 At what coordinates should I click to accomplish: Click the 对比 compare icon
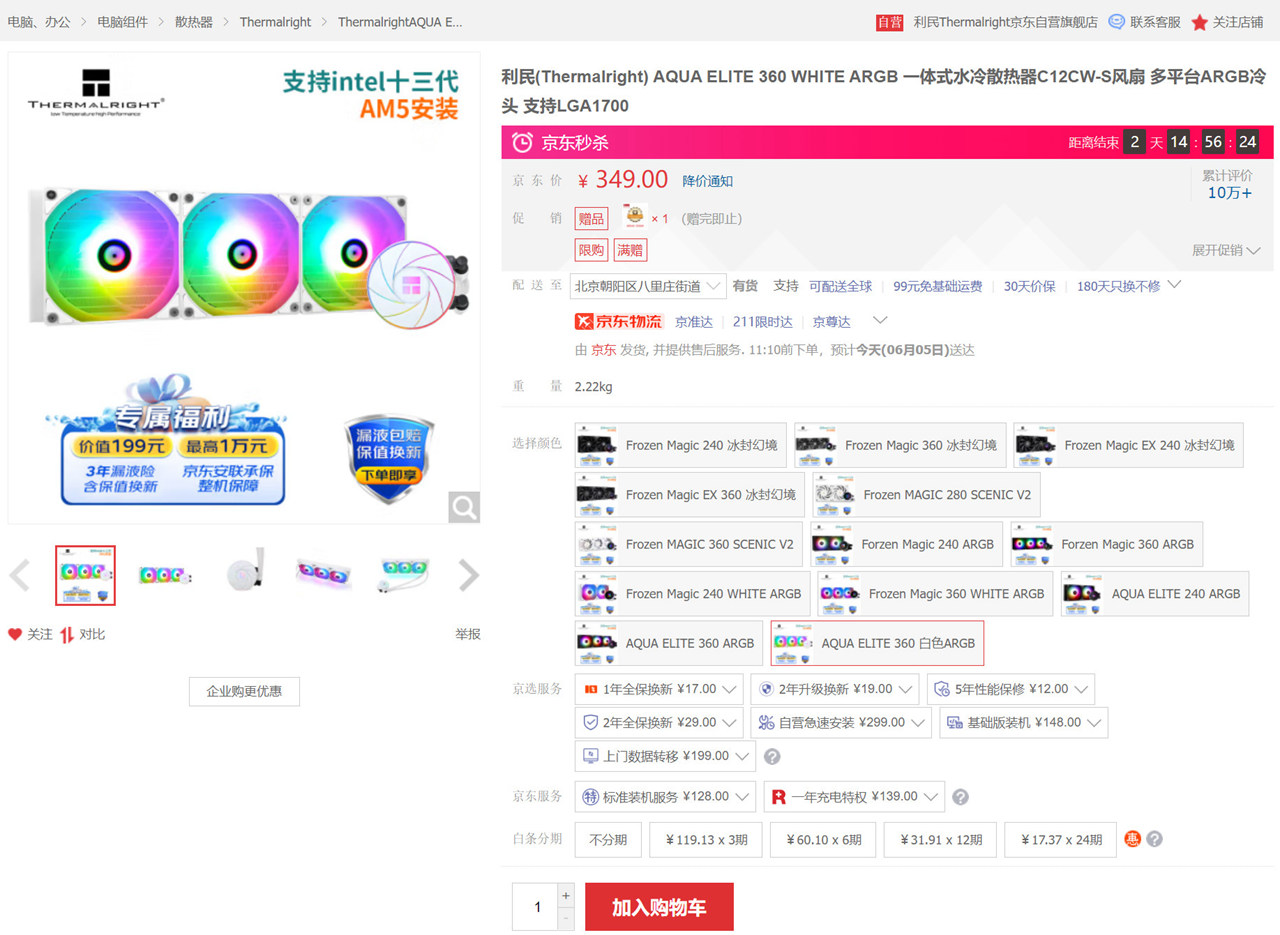click(67, 634)
